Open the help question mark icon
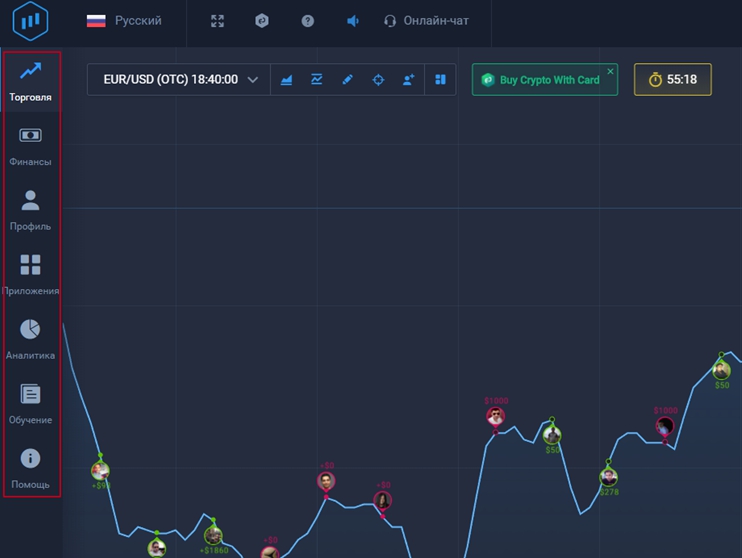 [307, 21]
